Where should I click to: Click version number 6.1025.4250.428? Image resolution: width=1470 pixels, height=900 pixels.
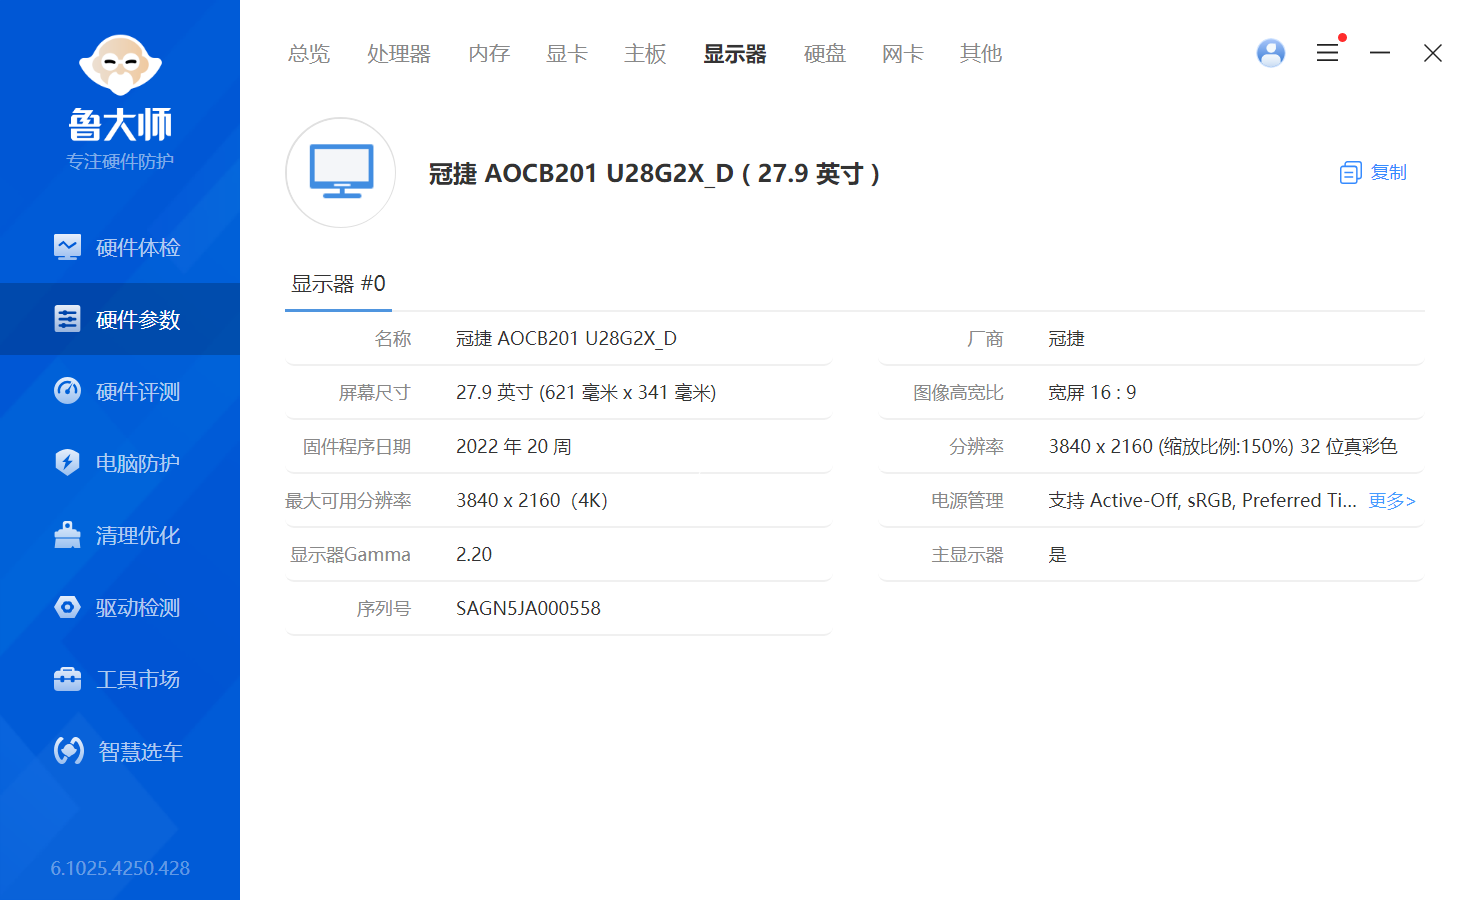pyautogui.click(x=120, y=868)
